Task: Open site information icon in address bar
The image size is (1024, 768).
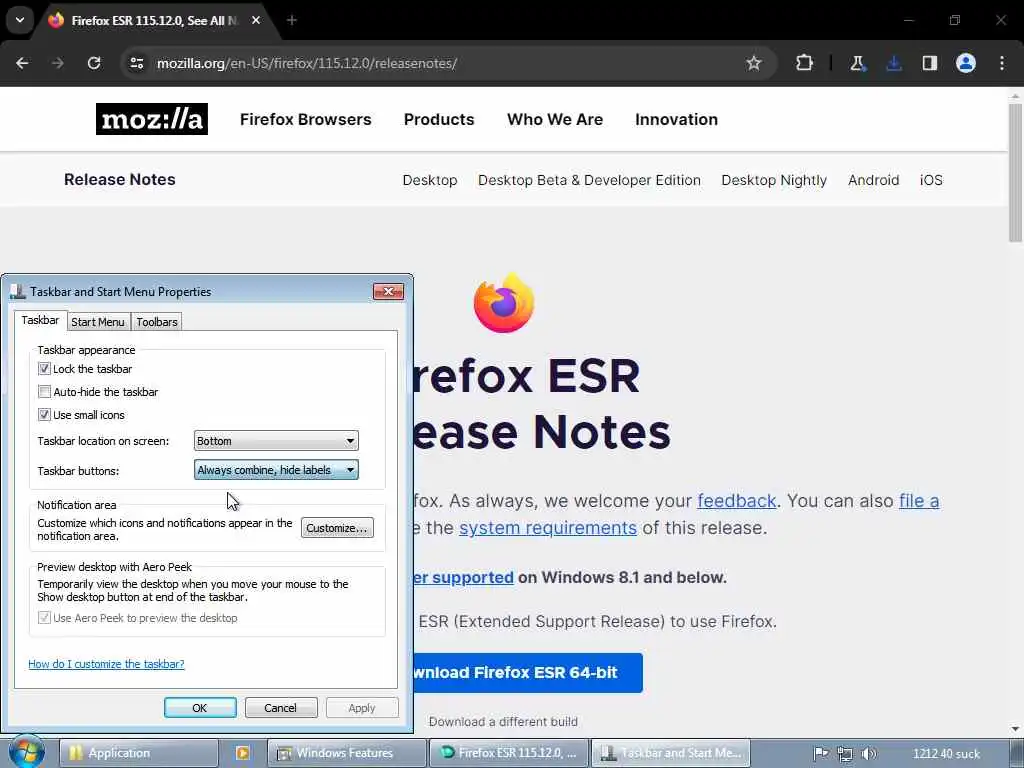Action: point(136,63)
